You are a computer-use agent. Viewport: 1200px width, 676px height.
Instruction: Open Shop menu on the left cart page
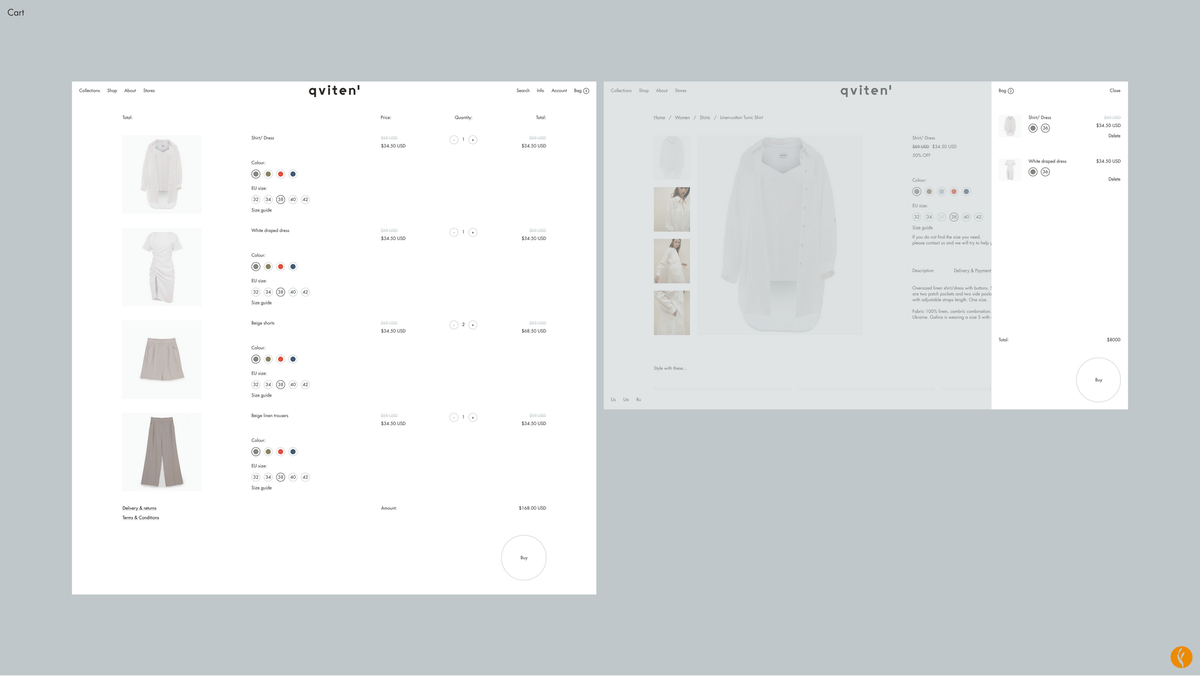click(112, 91)
